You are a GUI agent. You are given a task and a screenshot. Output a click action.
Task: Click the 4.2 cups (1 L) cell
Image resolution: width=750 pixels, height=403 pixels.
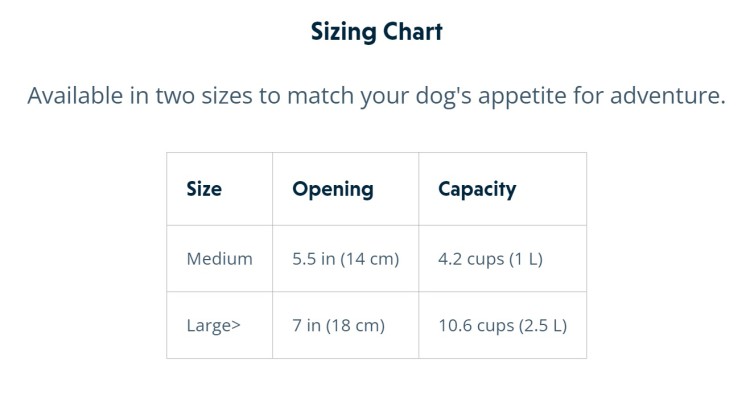502,259
